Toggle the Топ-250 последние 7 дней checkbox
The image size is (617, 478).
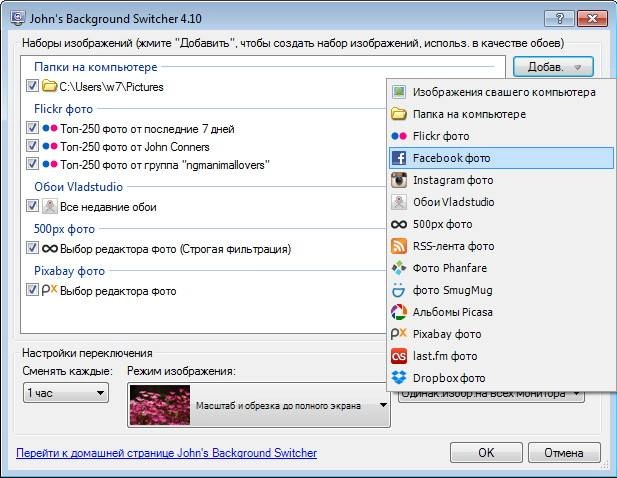[32, 127]
